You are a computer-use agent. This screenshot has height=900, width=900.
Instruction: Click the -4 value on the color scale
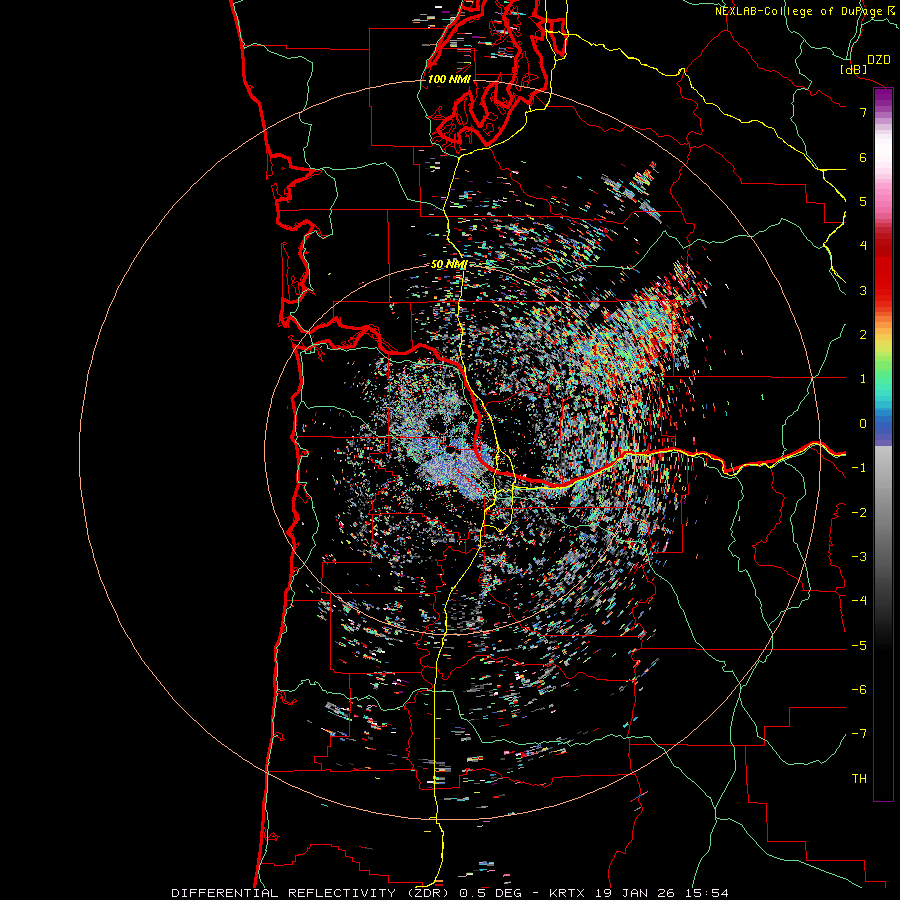click(859, 601)
